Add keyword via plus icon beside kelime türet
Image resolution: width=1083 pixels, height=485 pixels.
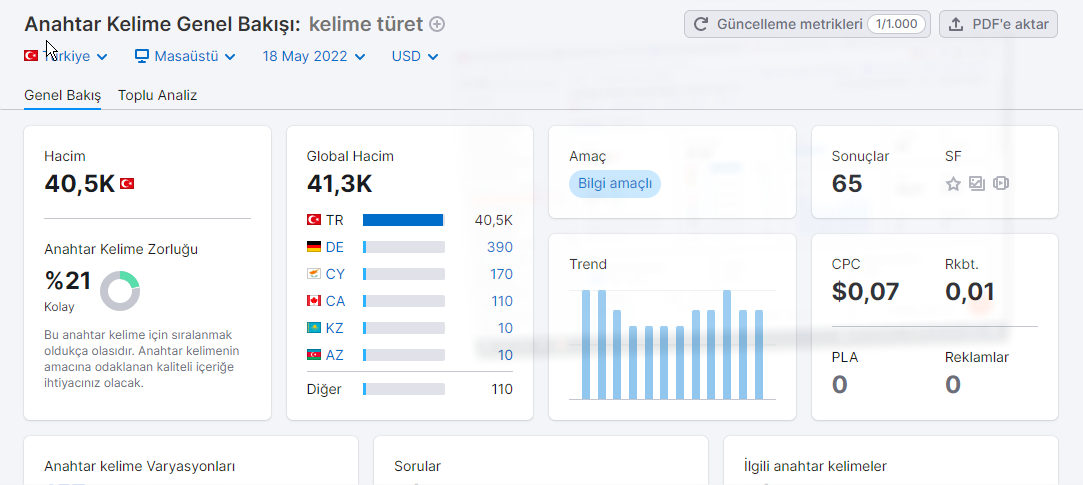click(x=437, y=24)
